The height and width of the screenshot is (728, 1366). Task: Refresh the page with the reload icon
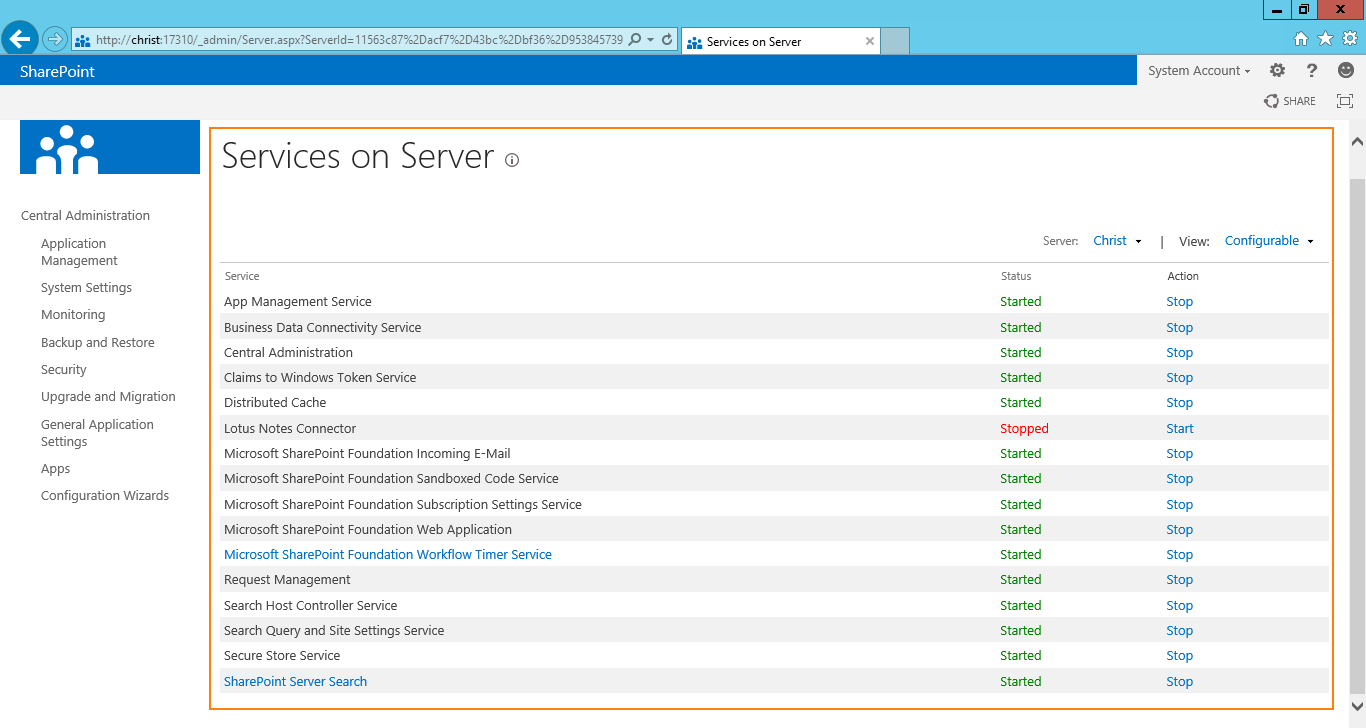(667, 40)
